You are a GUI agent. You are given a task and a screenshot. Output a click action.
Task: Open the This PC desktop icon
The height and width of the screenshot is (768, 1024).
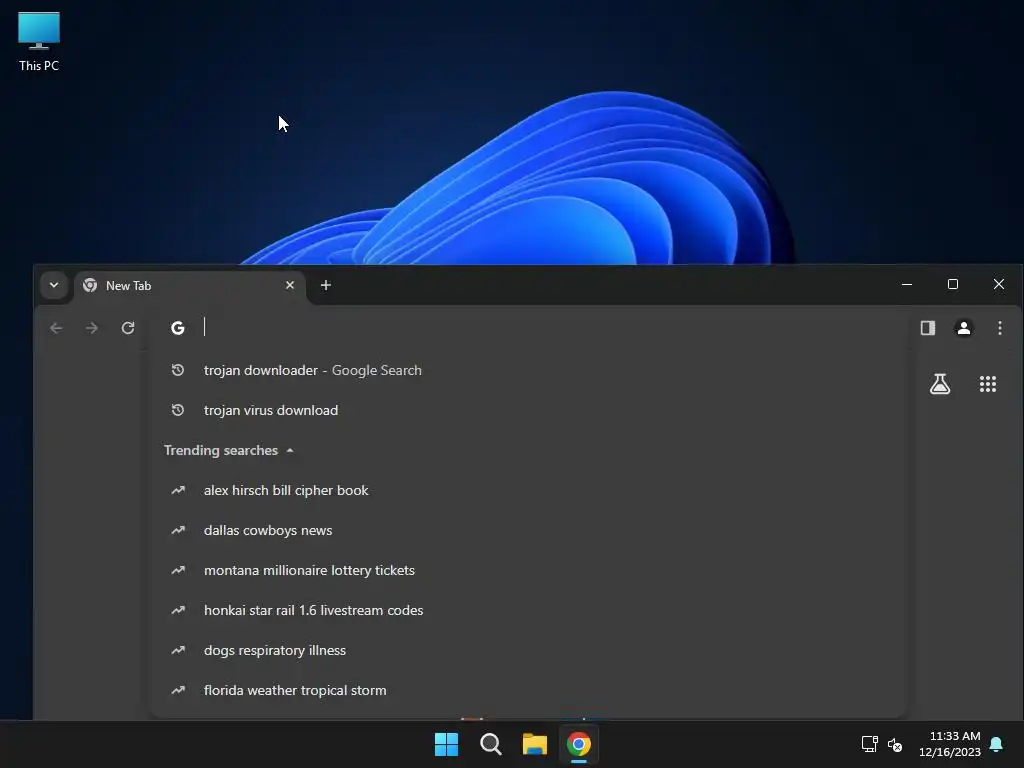tap(39, 42)
